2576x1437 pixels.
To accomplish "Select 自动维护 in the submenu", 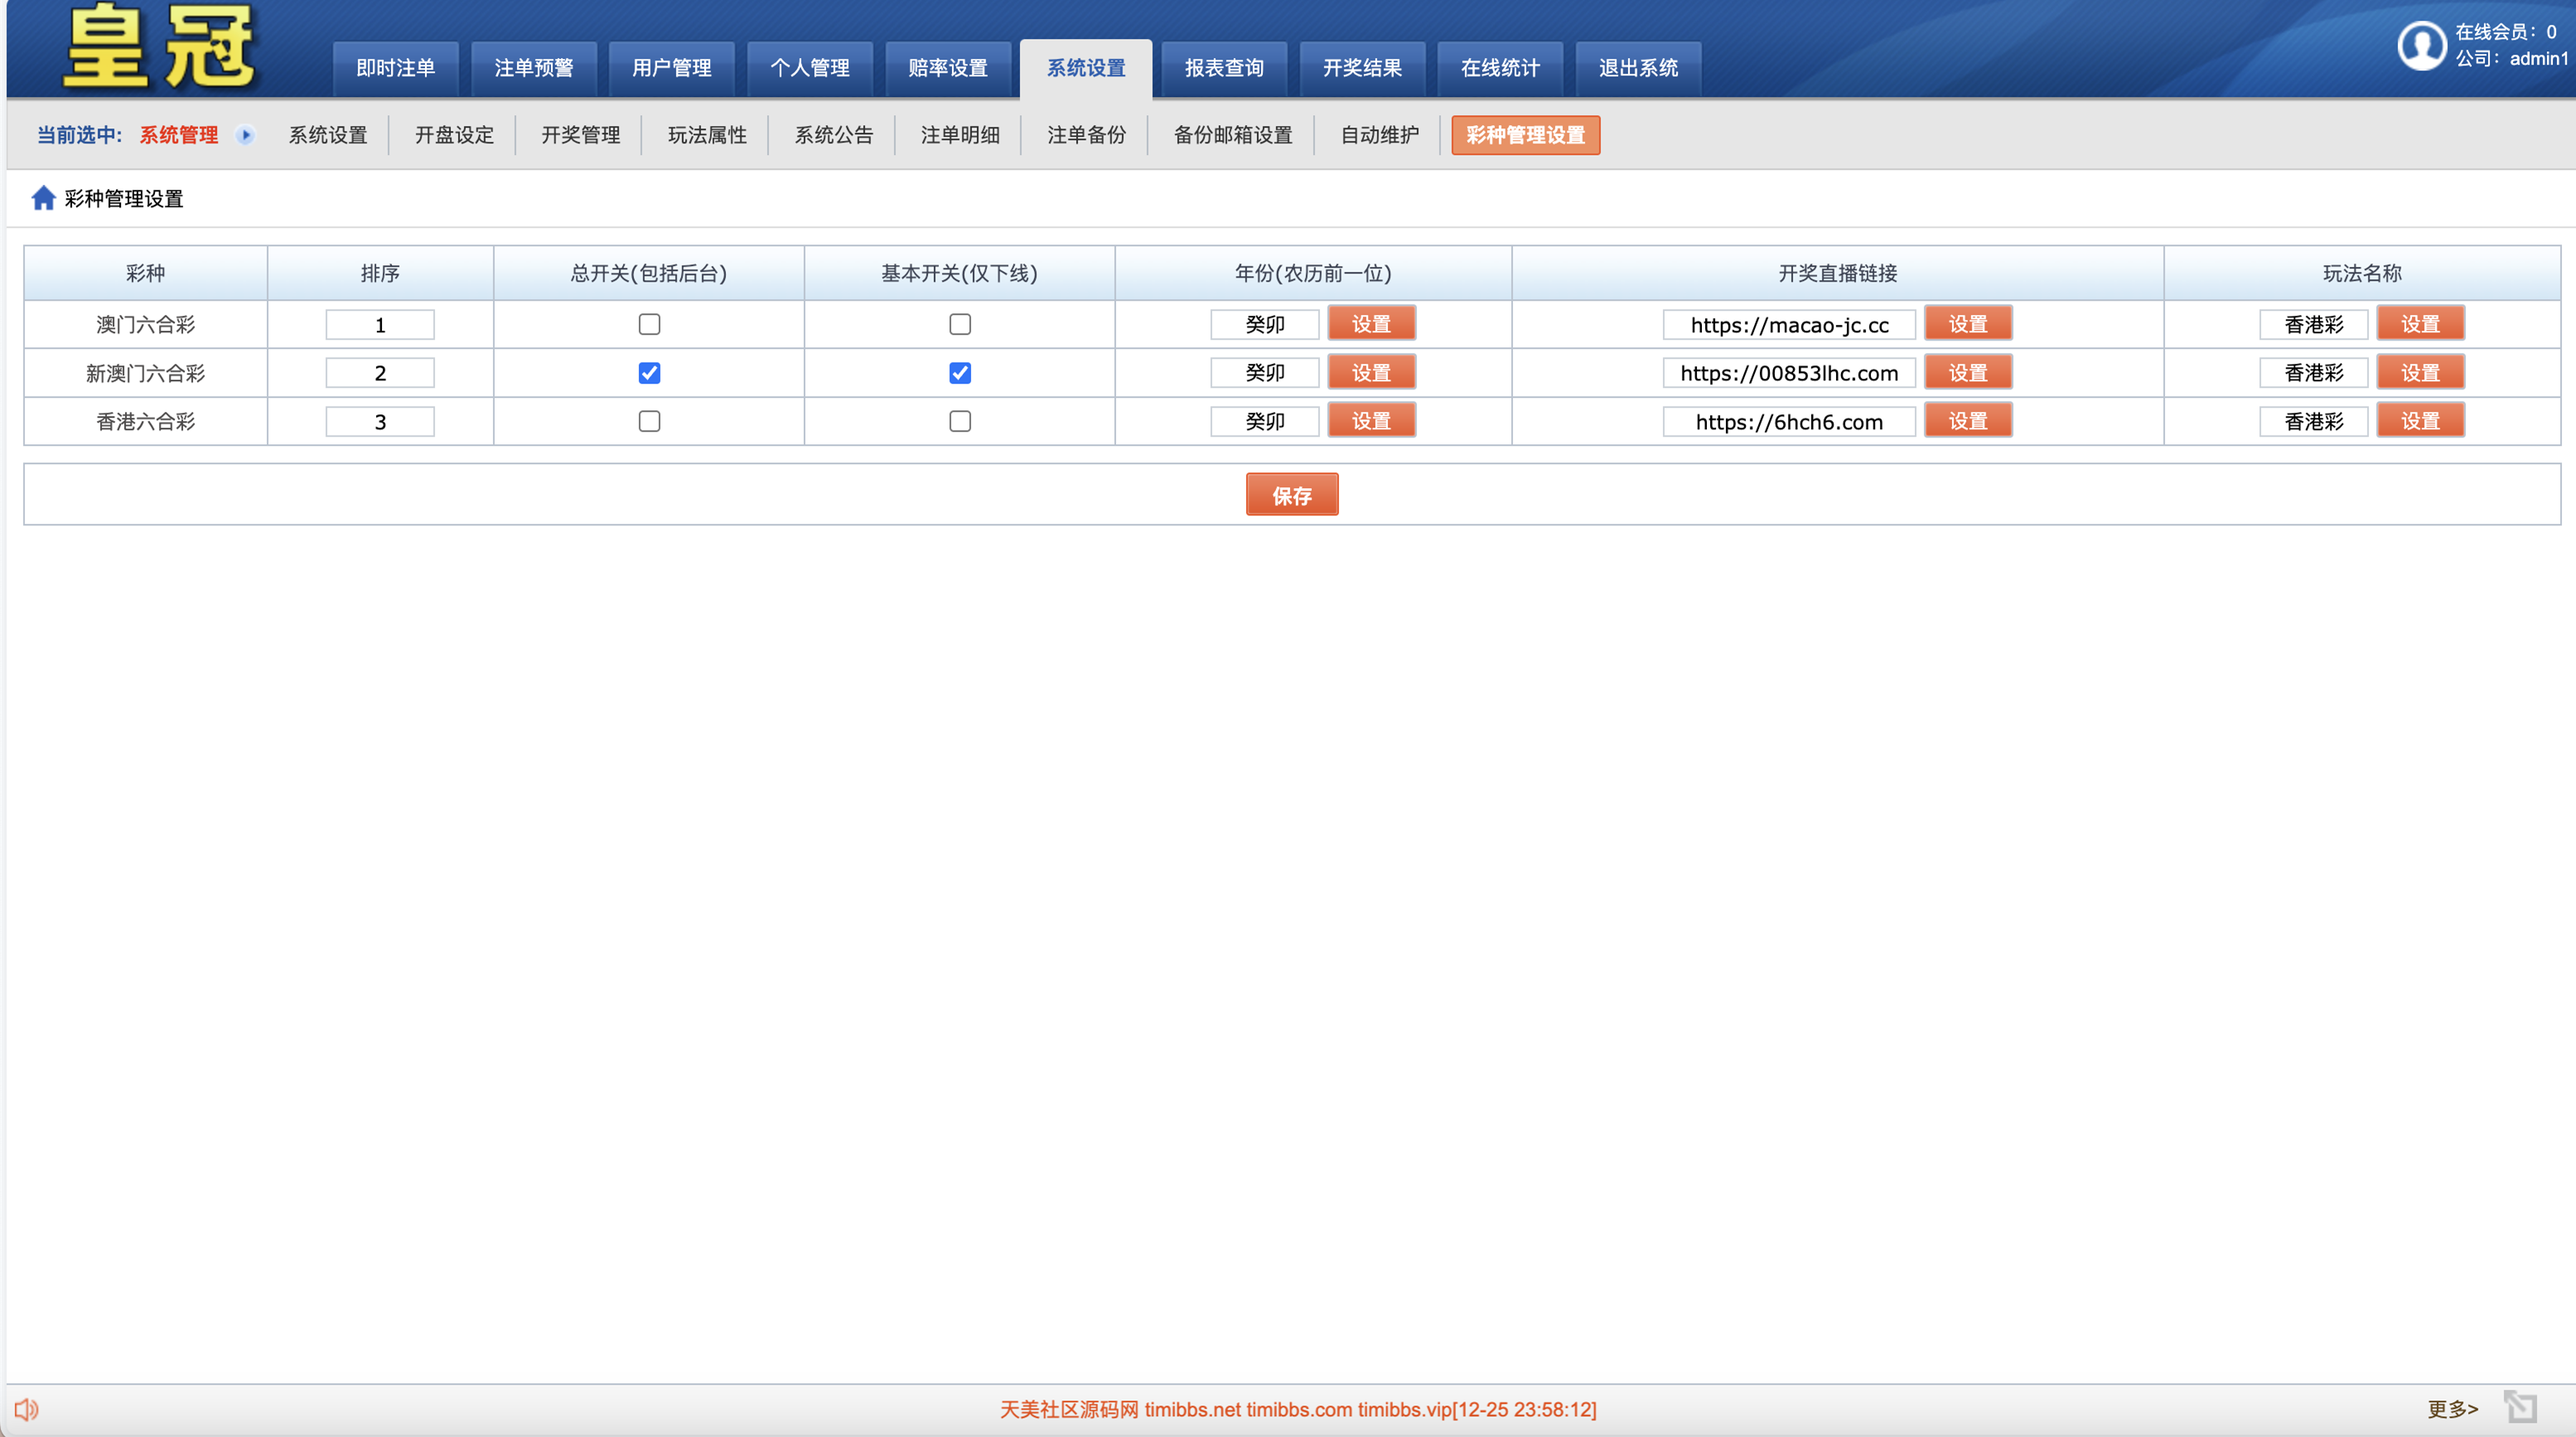I will click(1379, 135).
